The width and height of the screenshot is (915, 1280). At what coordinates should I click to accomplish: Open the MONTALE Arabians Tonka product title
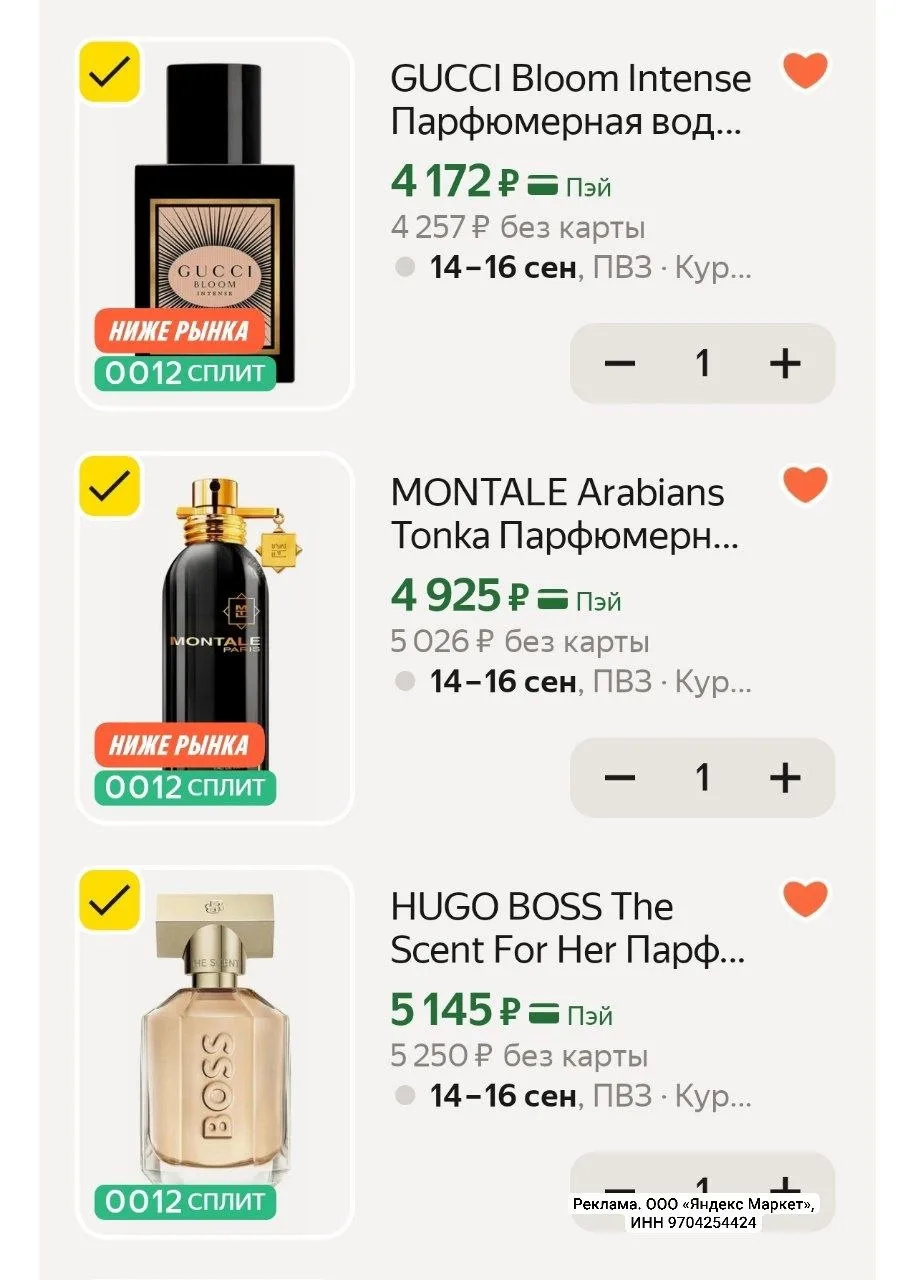tap(565, 514)
